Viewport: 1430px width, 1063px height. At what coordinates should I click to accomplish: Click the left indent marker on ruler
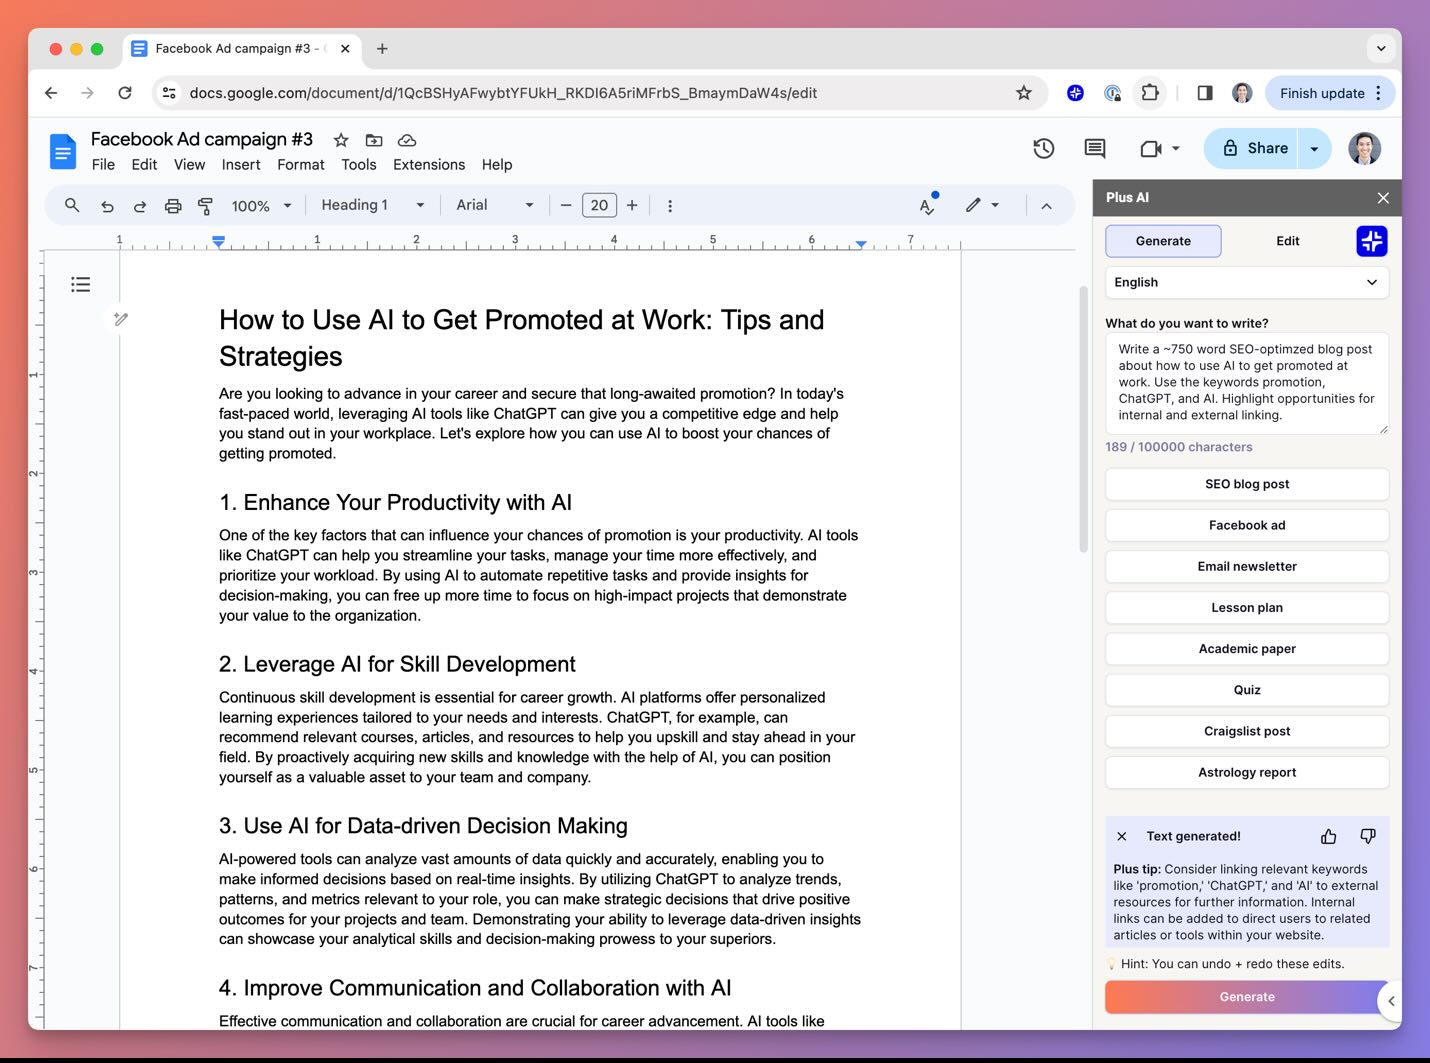tap(218, 240)
